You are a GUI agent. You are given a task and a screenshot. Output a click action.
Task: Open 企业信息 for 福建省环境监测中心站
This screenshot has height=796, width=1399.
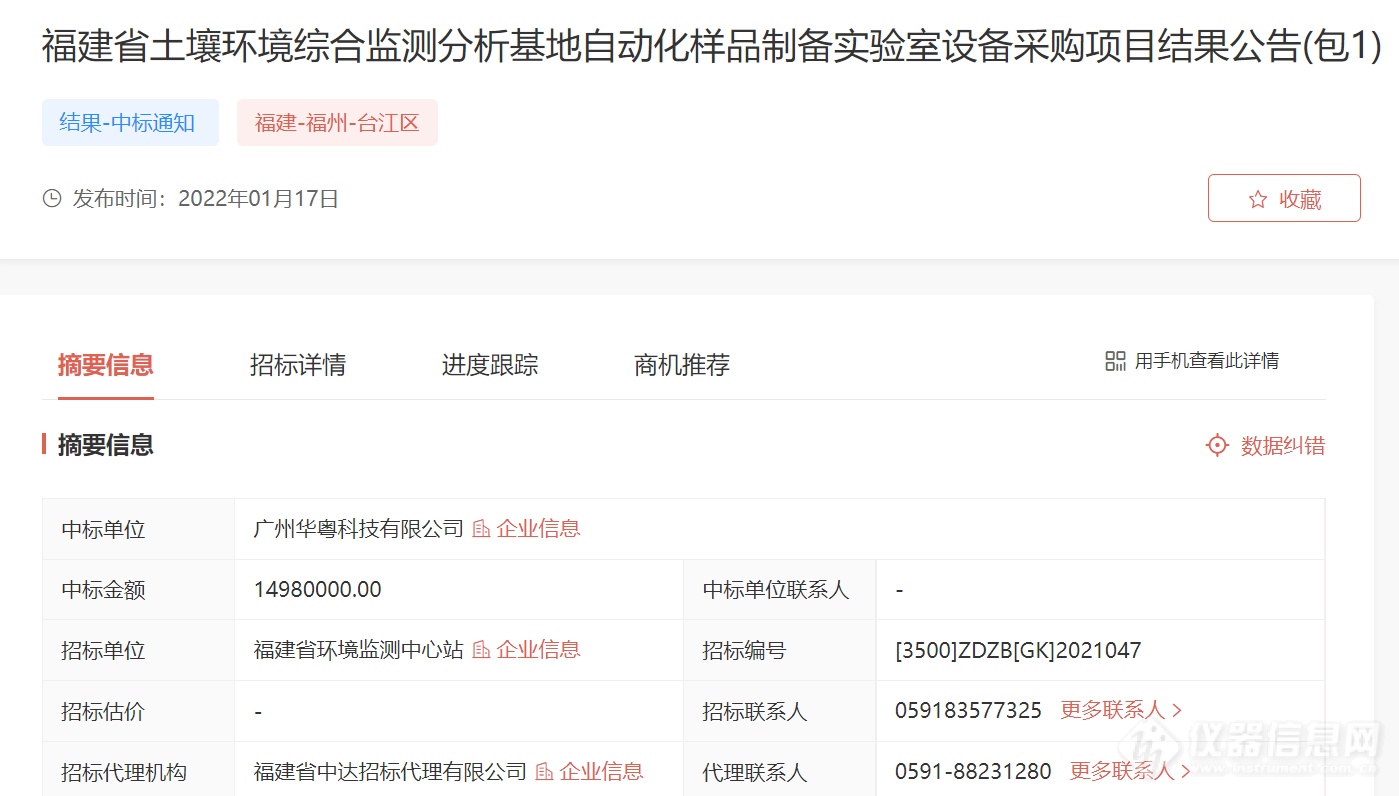(538, 650)
